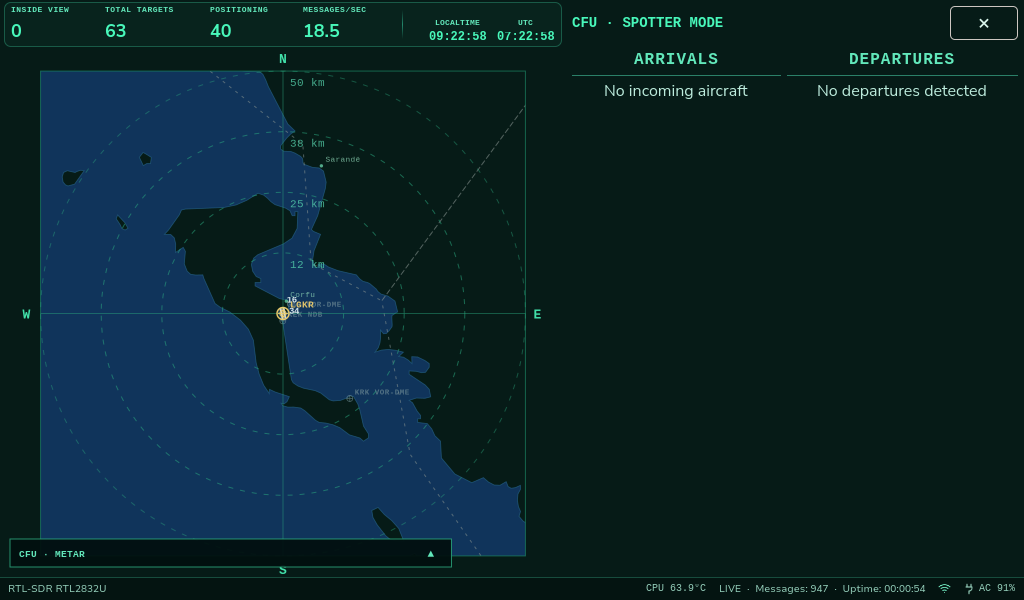Viewport: 1024px width, 600px height.
Task: Click the 12 km range ring label
Action: click(x=307, y=264)
